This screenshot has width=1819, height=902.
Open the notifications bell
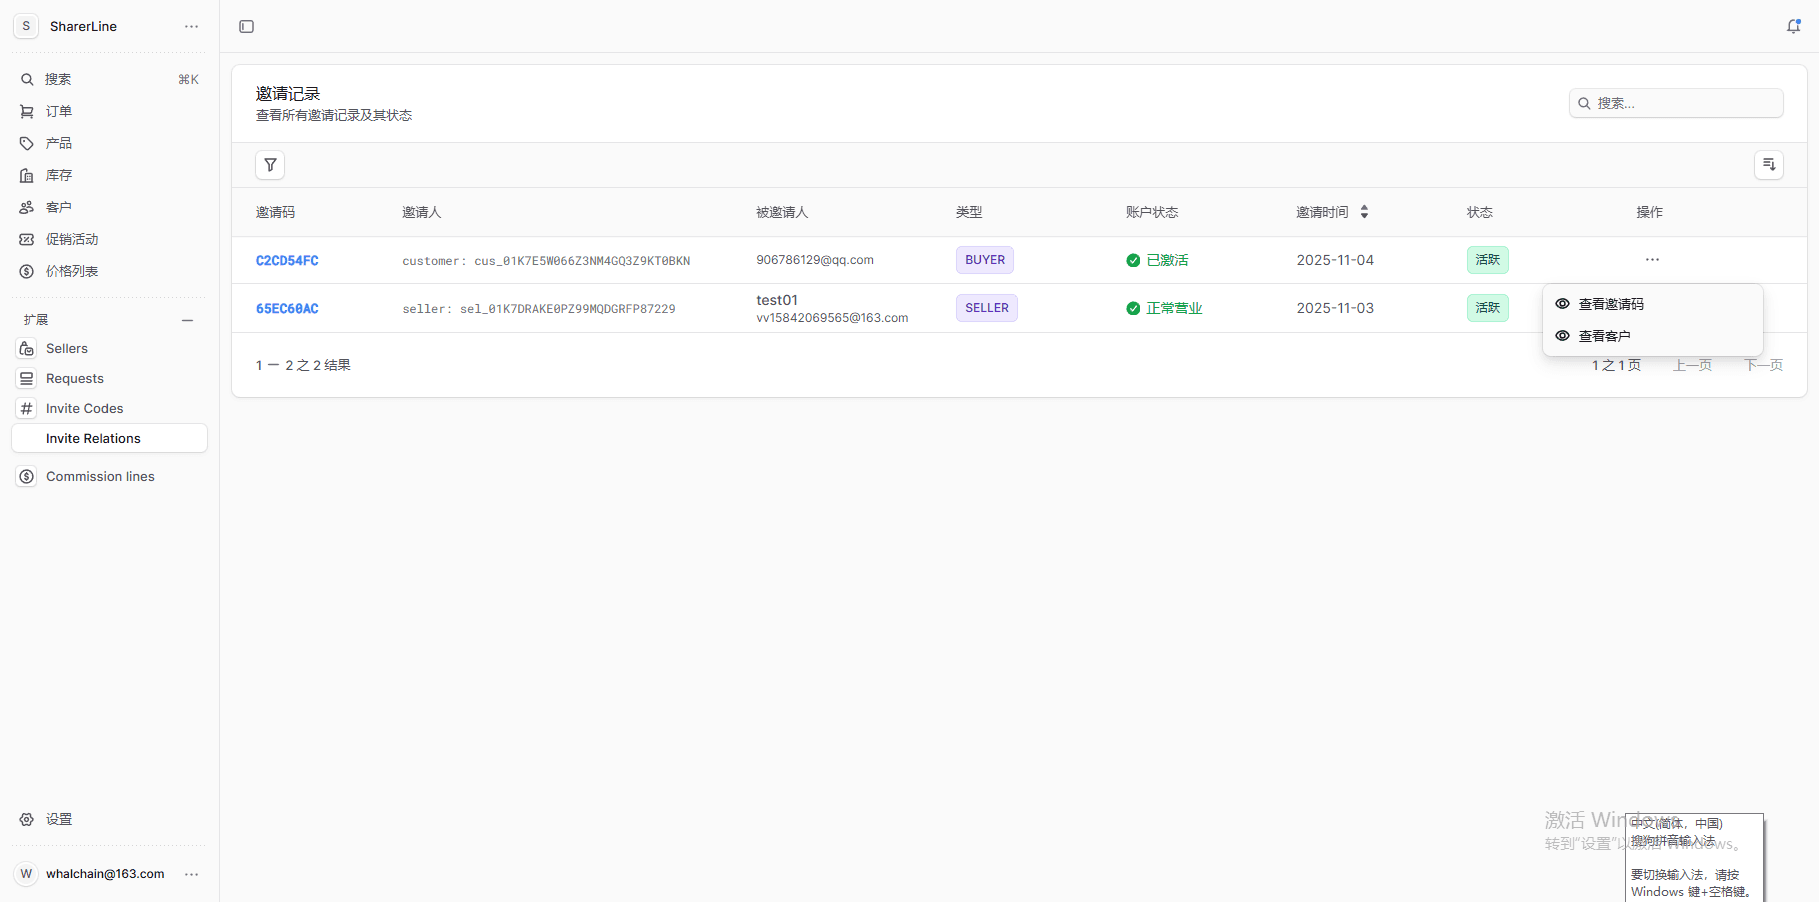pos(1793,27)
